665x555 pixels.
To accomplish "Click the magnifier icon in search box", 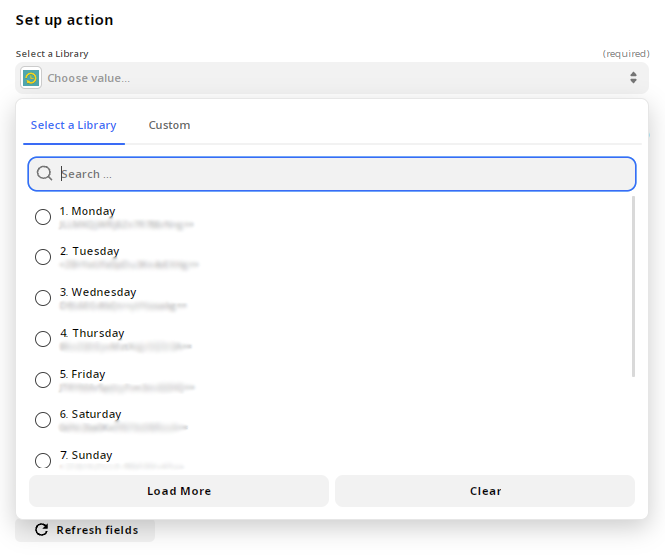I will (44, 173).
